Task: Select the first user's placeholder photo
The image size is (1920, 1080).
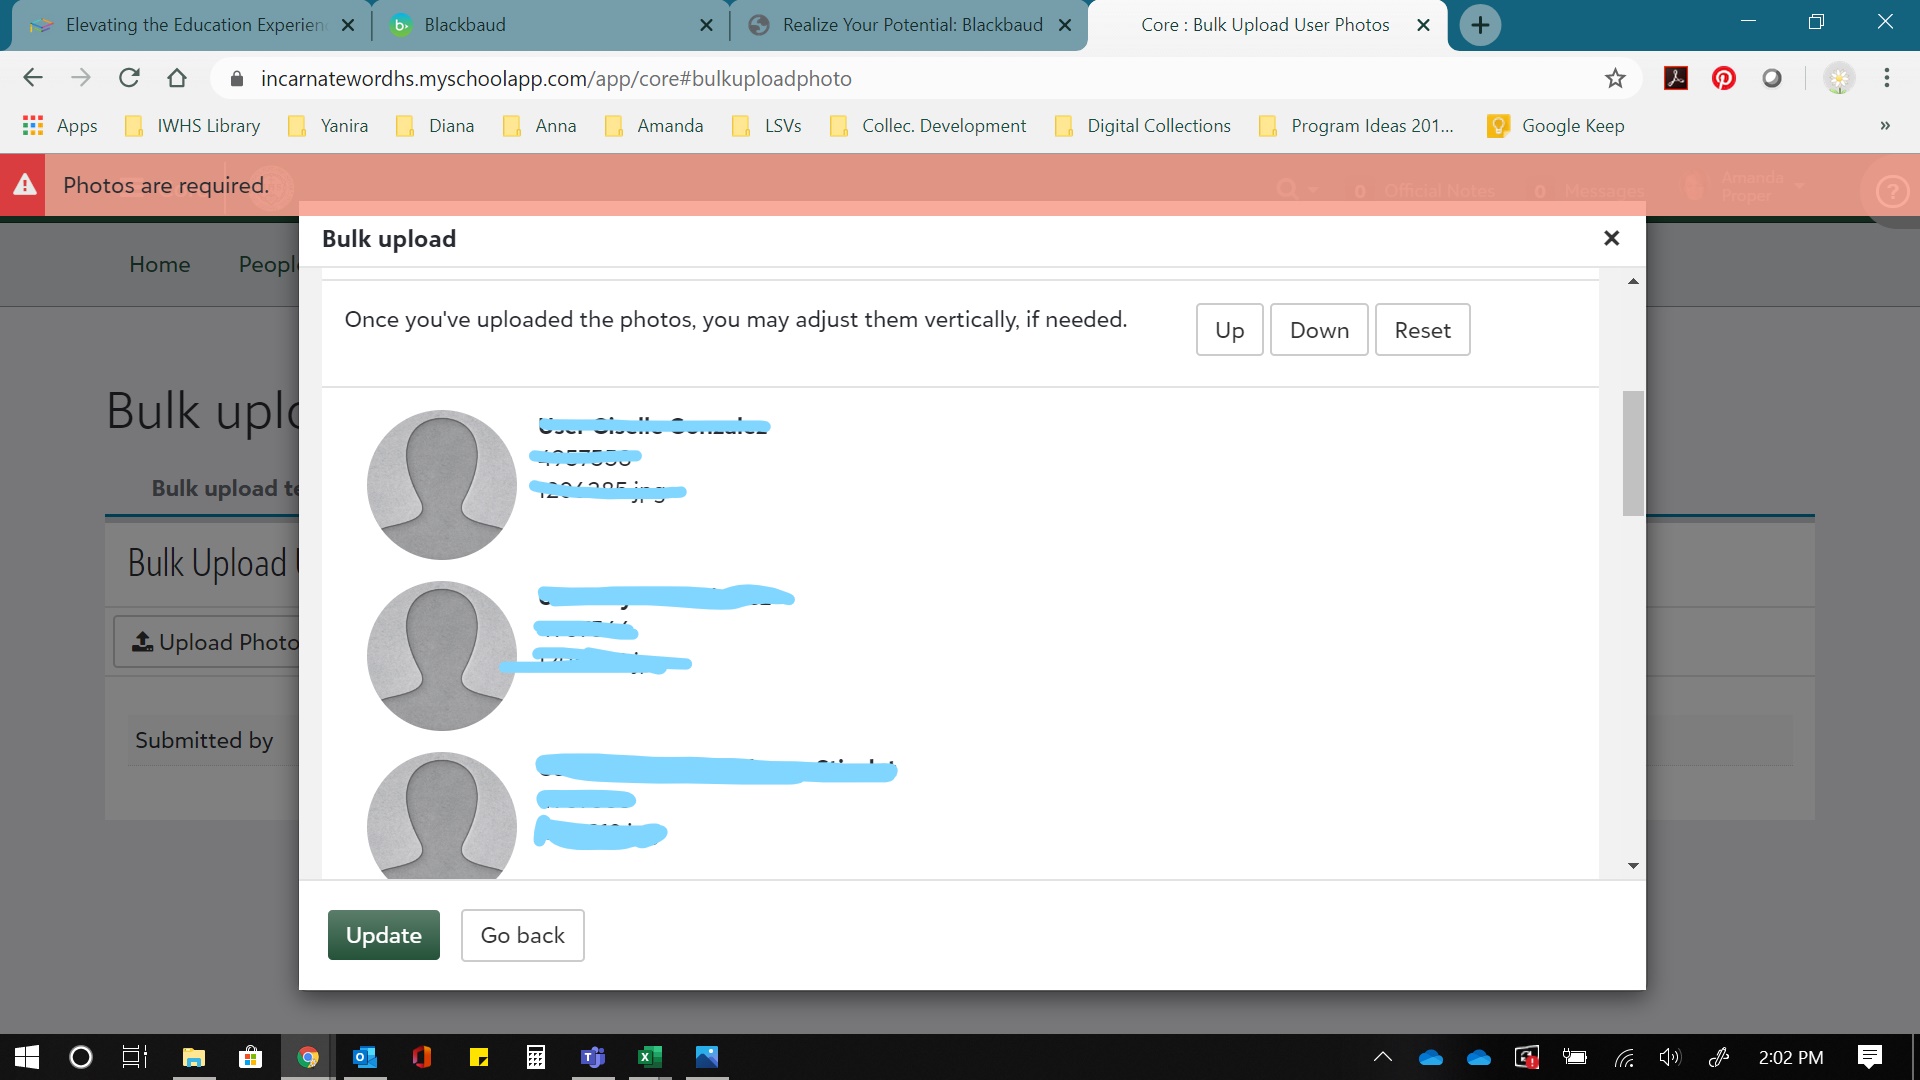Action: [x=442, y=485]
